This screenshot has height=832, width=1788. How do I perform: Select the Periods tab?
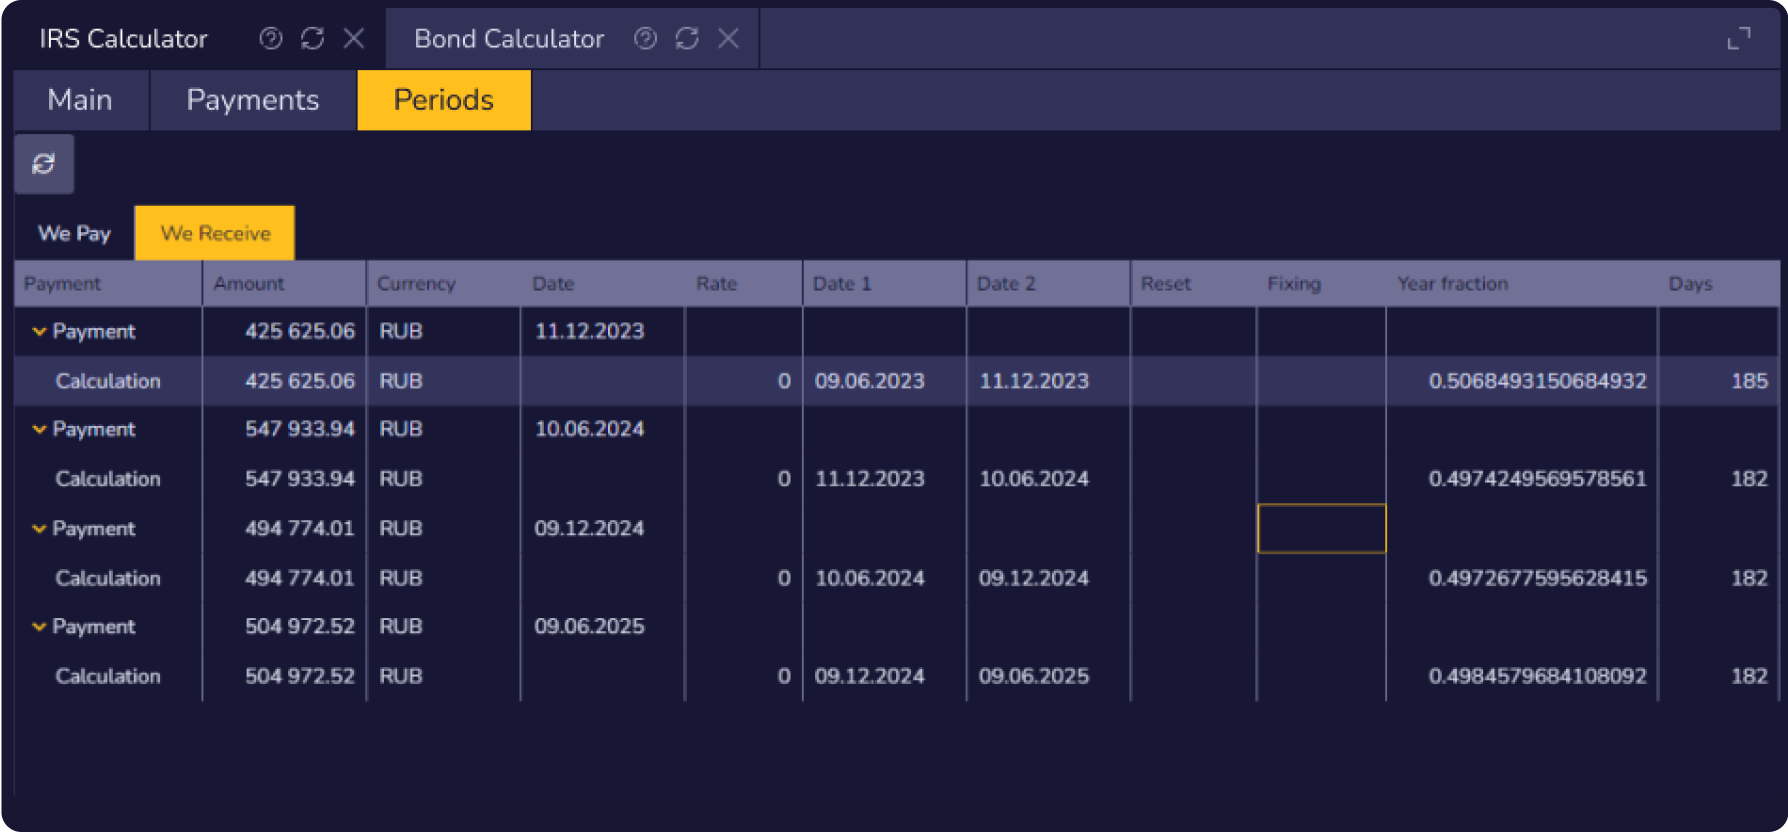[443, 100]
